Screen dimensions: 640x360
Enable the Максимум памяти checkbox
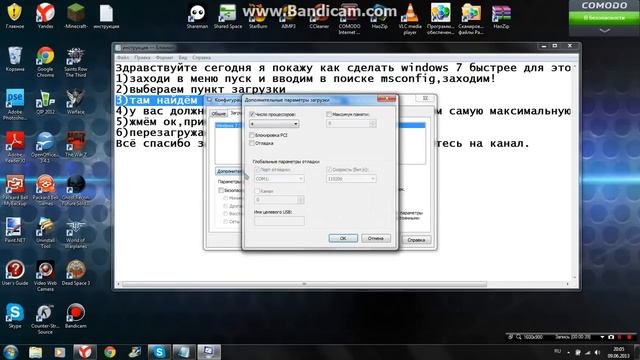329,114
